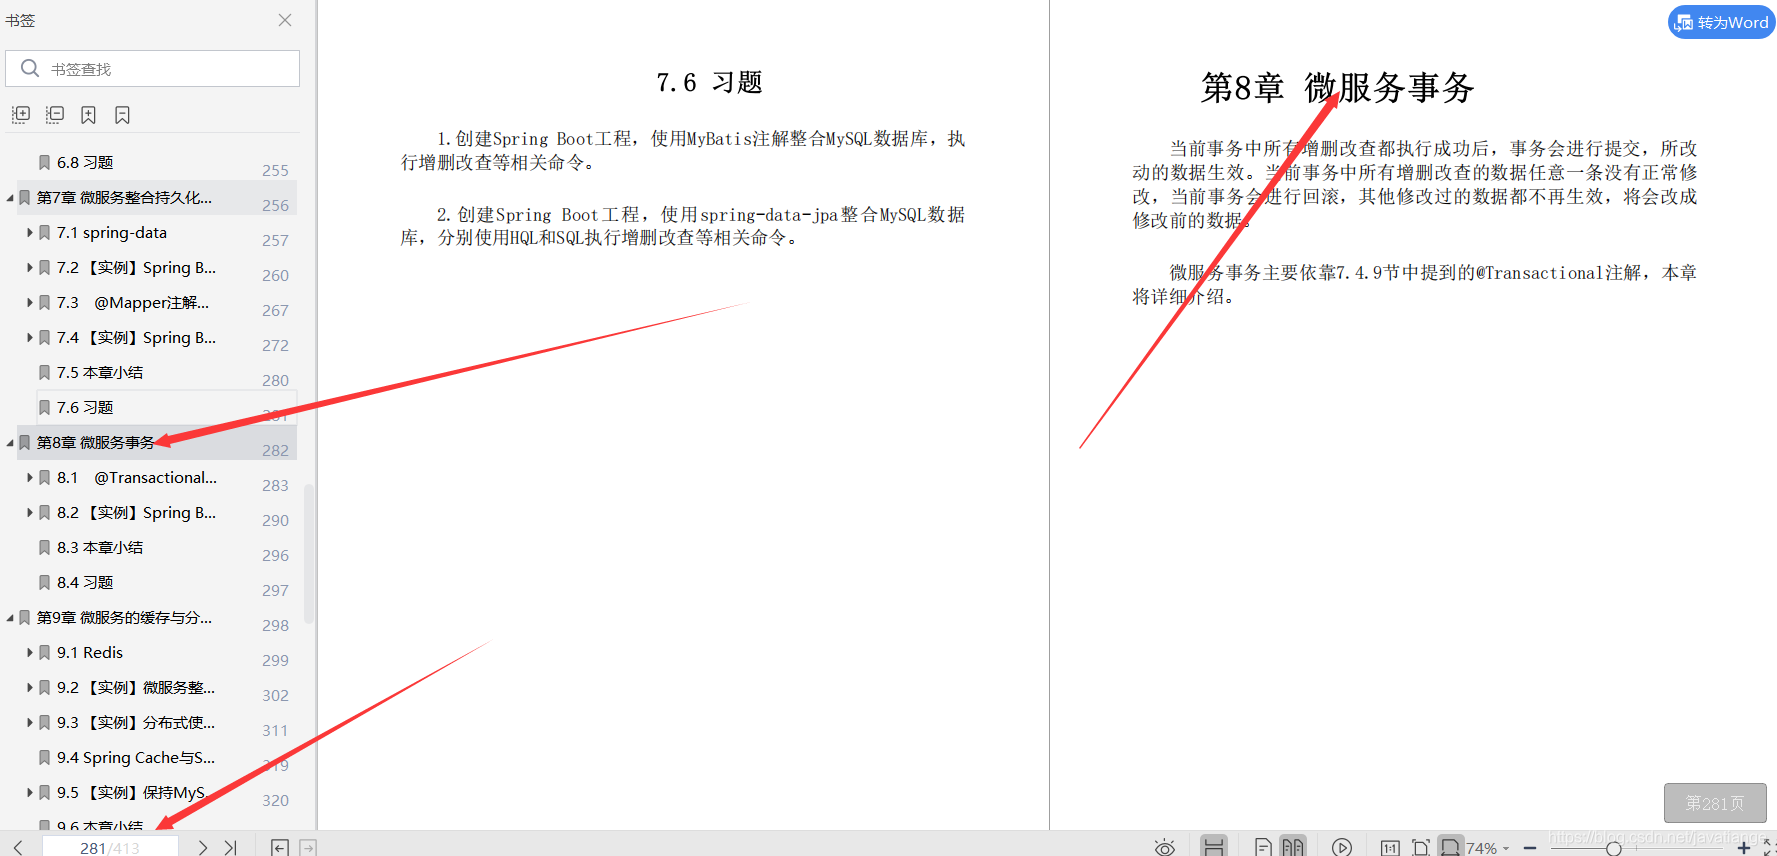Expand the 8.2 【实例】Spring B bookmark

click(30, 512)
